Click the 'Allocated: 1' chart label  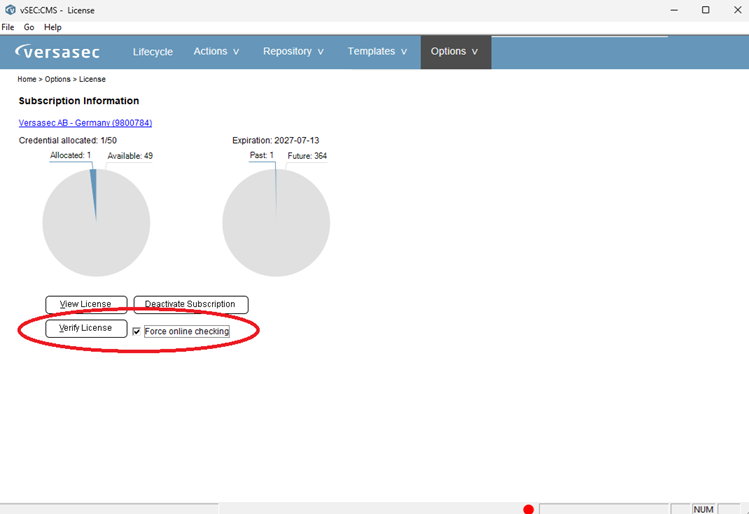coord(70,155)
